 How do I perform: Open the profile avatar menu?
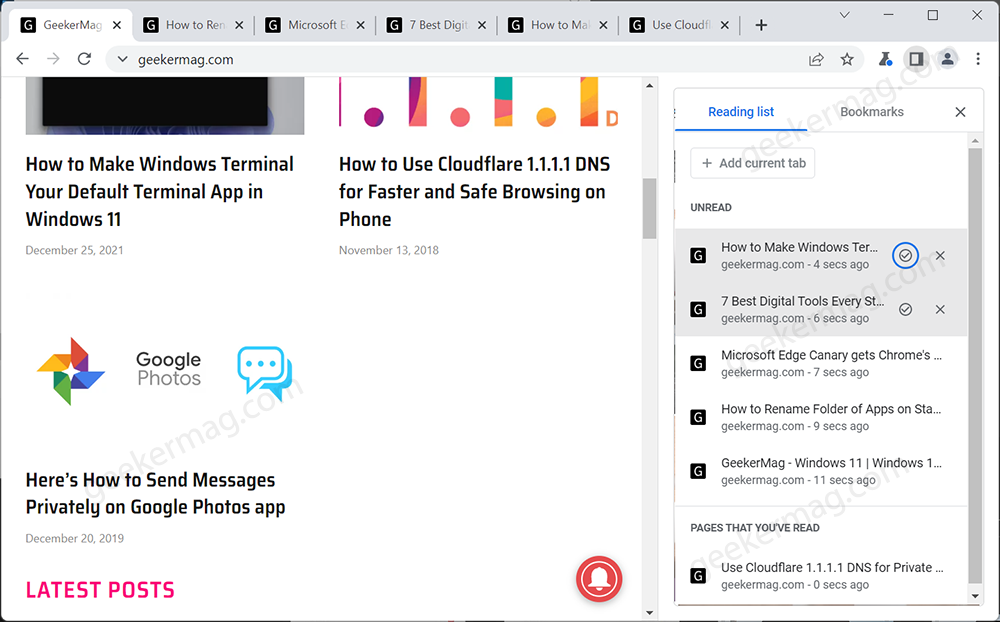pyautogui.click(x=948, y=59)
